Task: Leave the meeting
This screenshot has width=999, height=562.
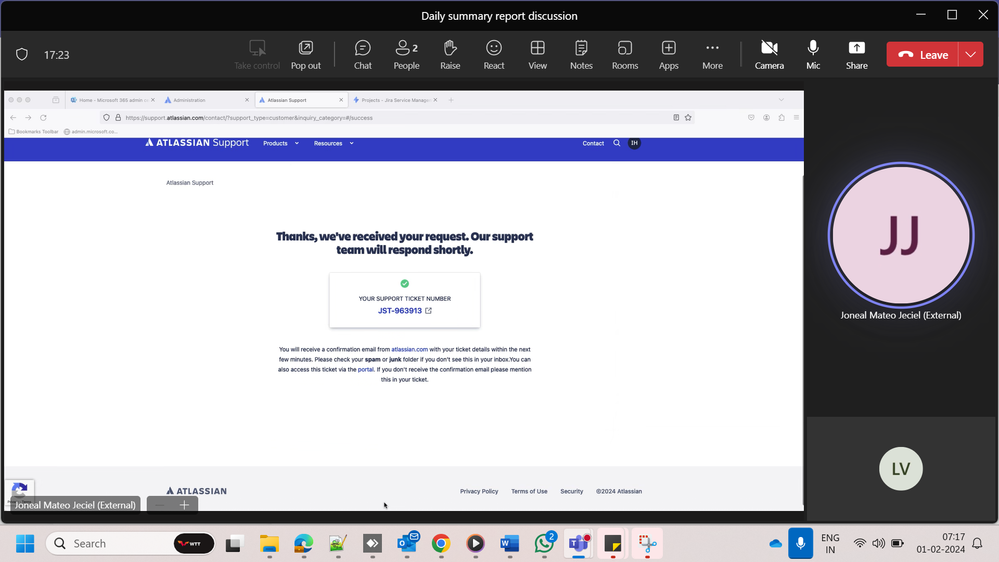Action: click(x=923, y=55)
